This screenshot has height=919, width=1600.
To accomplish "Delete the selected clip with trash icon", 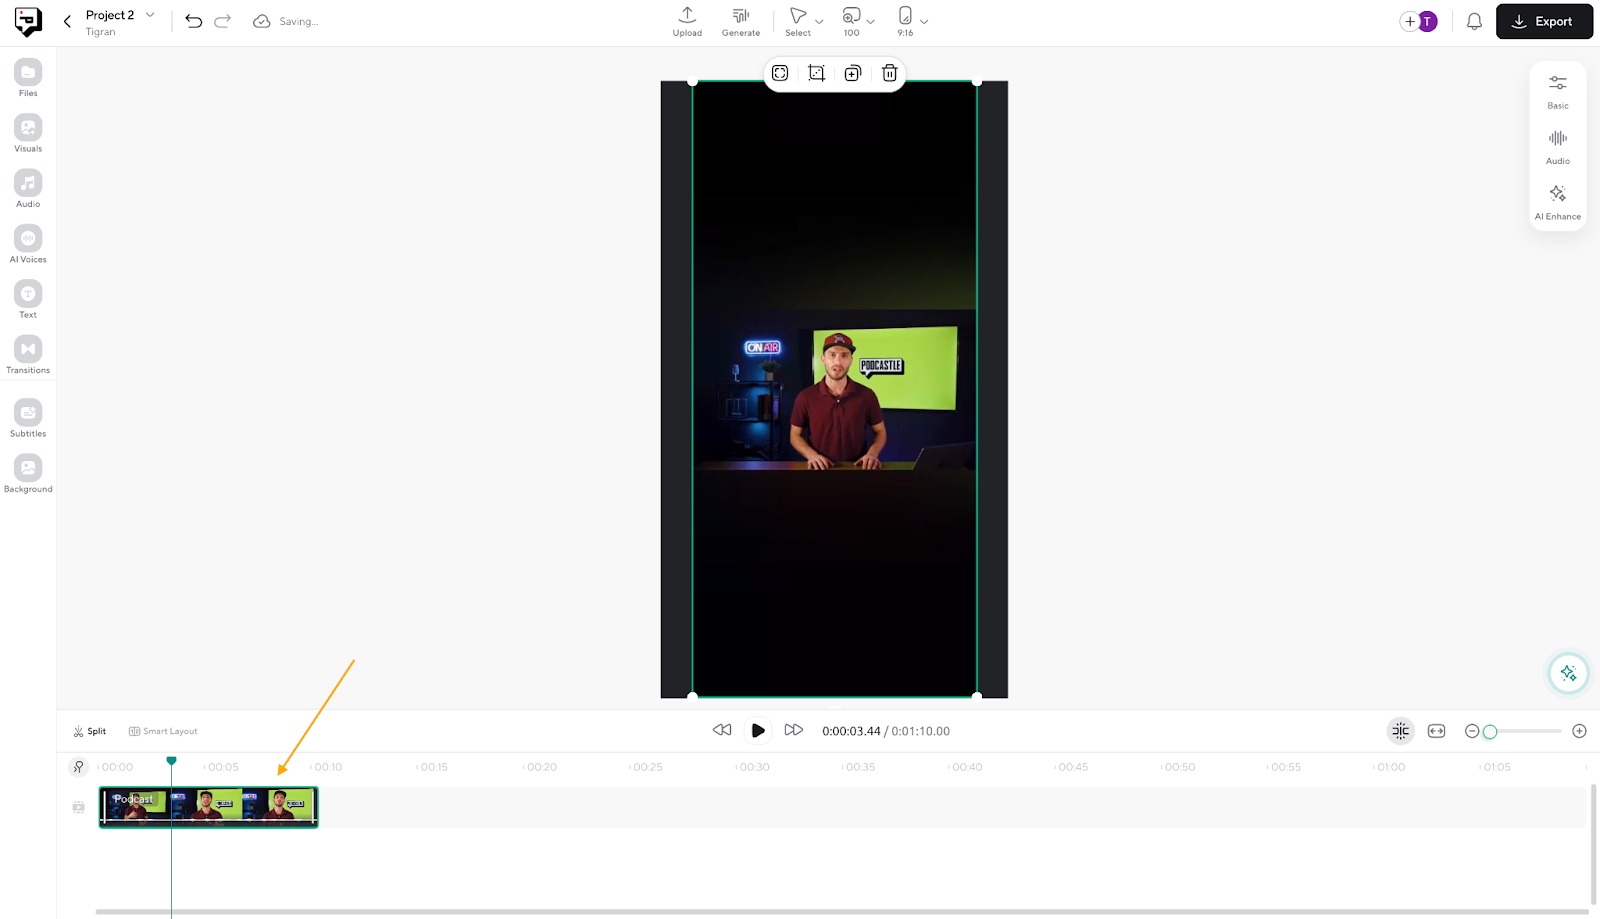I will (889, 73).
